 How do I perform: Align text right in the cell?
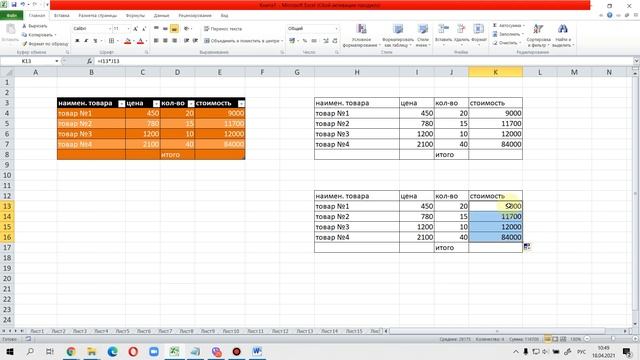[x=174, y=41]
